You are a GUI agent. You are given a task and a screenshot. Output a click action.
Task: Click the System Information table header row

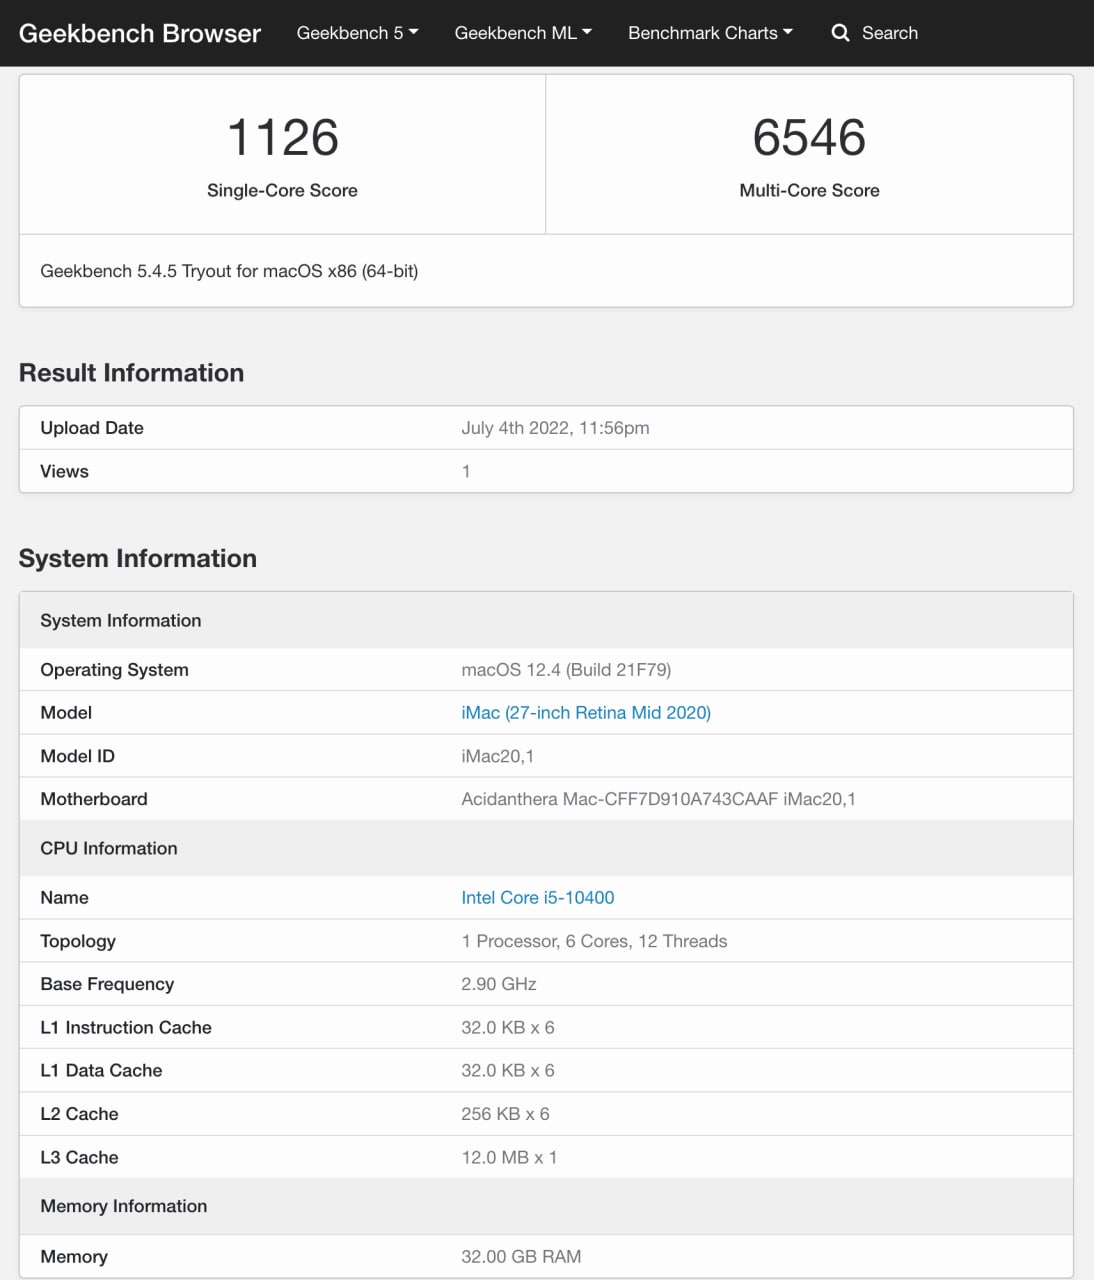546,620
